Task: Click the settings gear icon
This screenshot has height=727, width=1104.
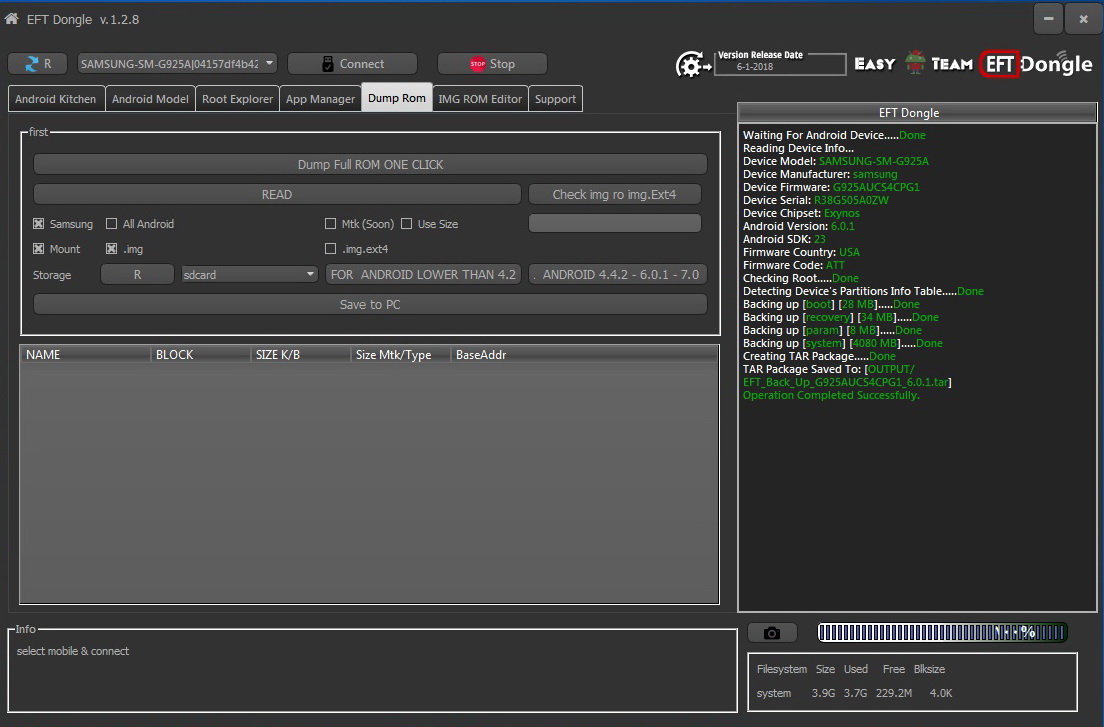Action: 692,65
